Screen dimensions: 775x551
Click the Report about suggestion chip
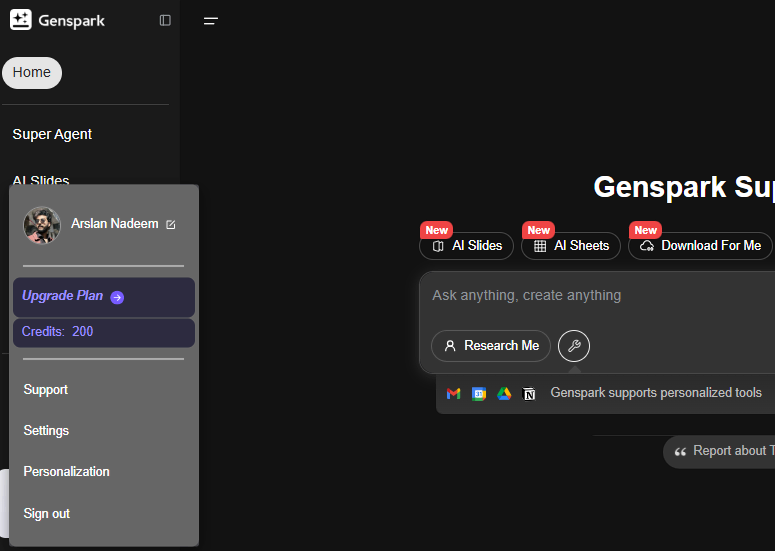720,452
